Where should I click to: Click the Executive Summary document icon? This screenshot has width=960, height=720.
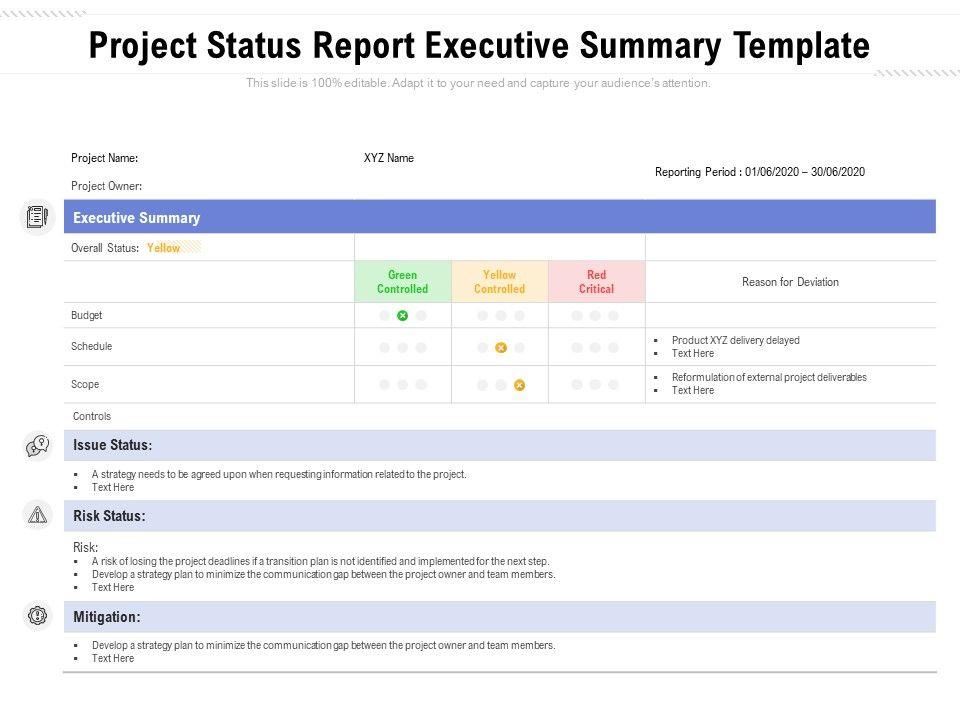point(37,216)
